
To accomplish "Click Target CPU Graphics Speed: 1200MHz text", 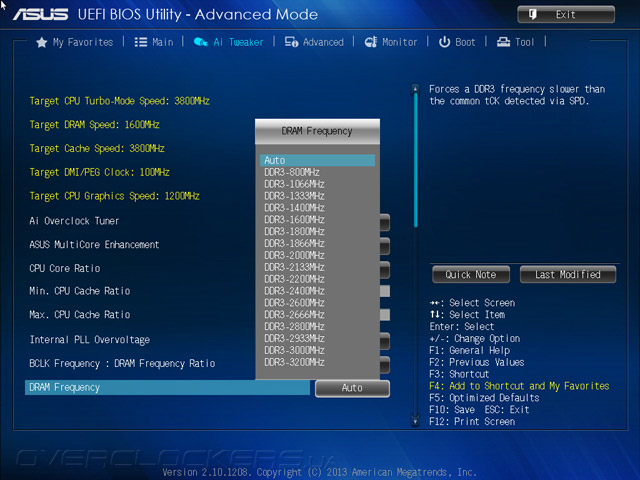I will coord(114,196).
